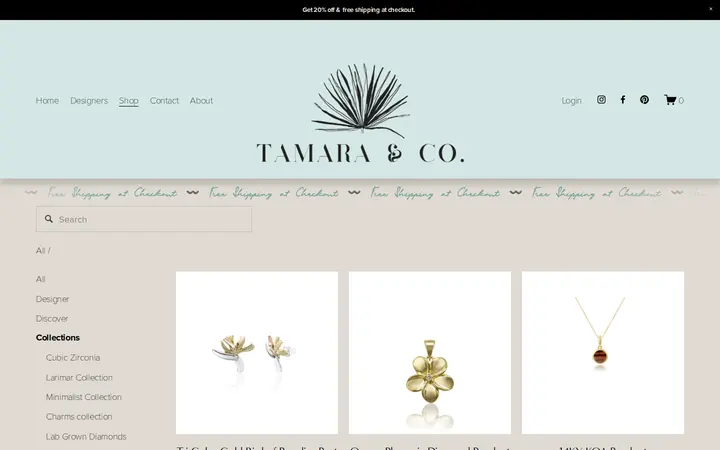This screenshot has width=720, height=450.
Task: Open the Contact page
Action: pyautogui.click(x=164, y=101)
